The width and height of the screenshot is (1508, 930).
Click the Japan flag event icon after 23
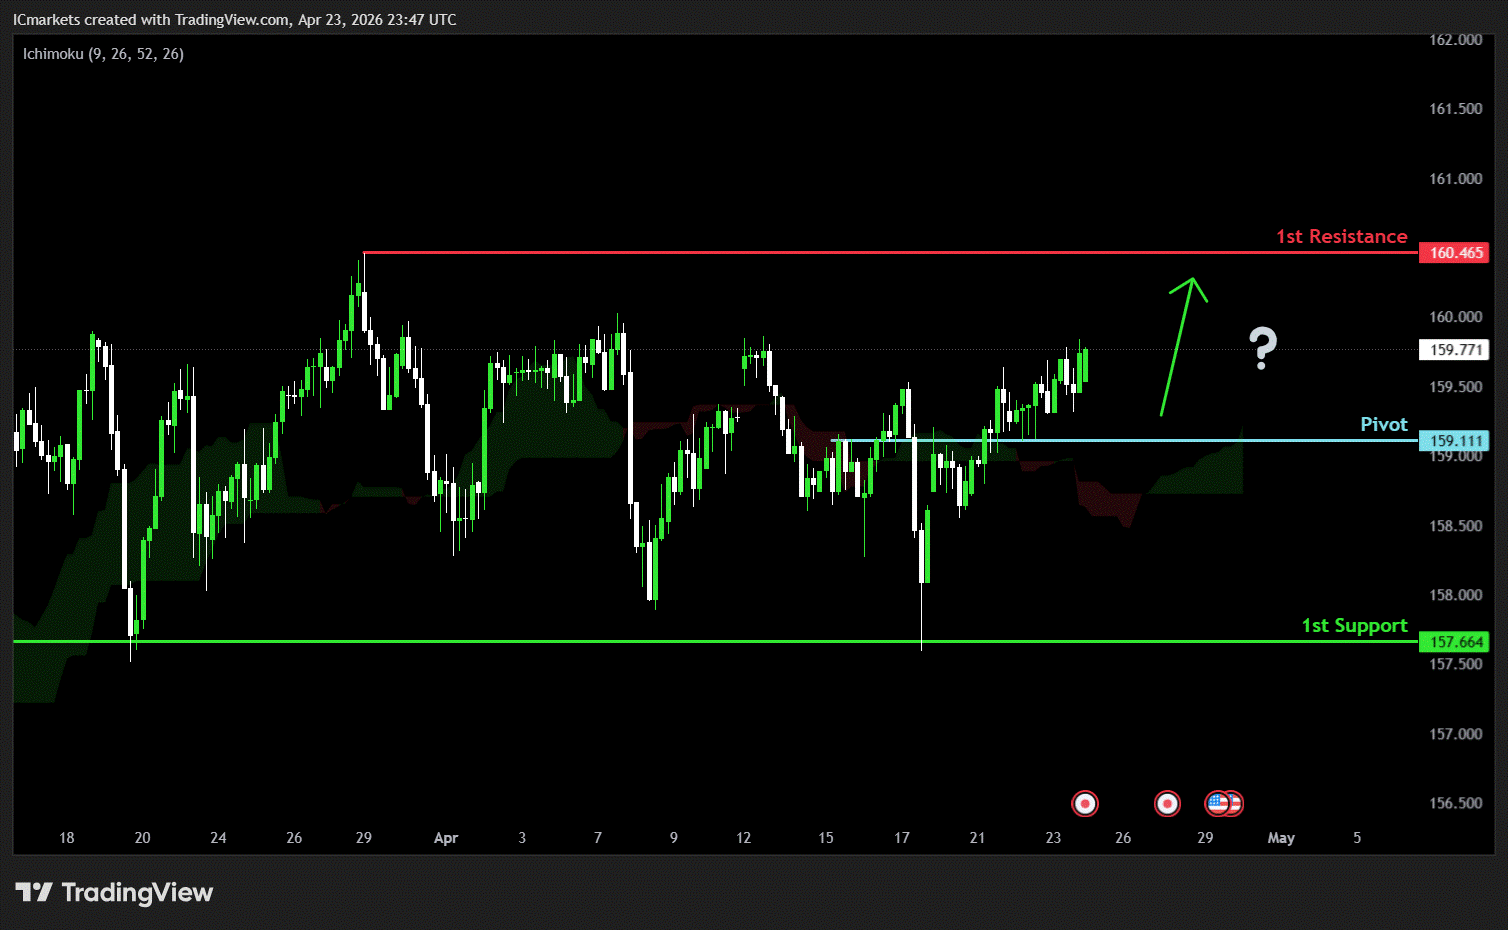pyautogui.click(x=1085, y=803)
